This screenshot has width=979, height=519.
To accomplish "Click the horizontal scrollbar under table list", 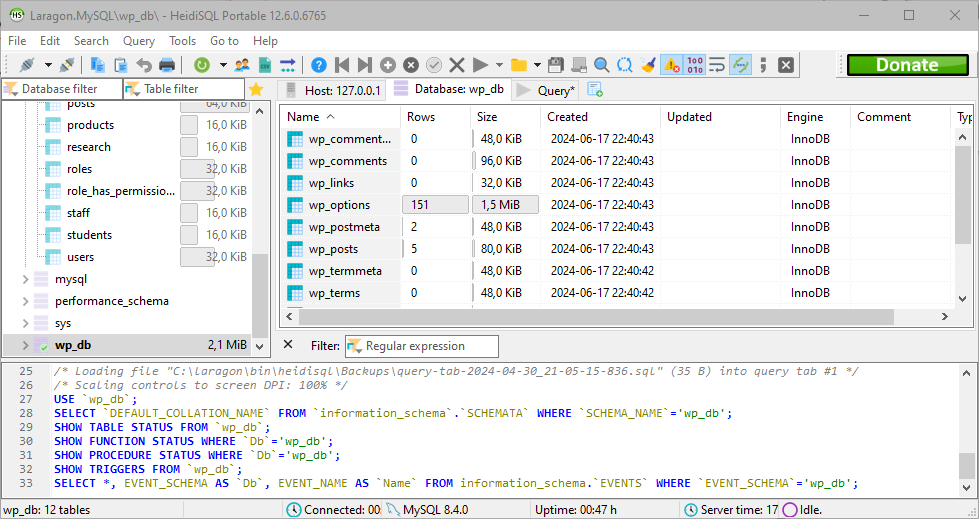I will coord(596,317).
